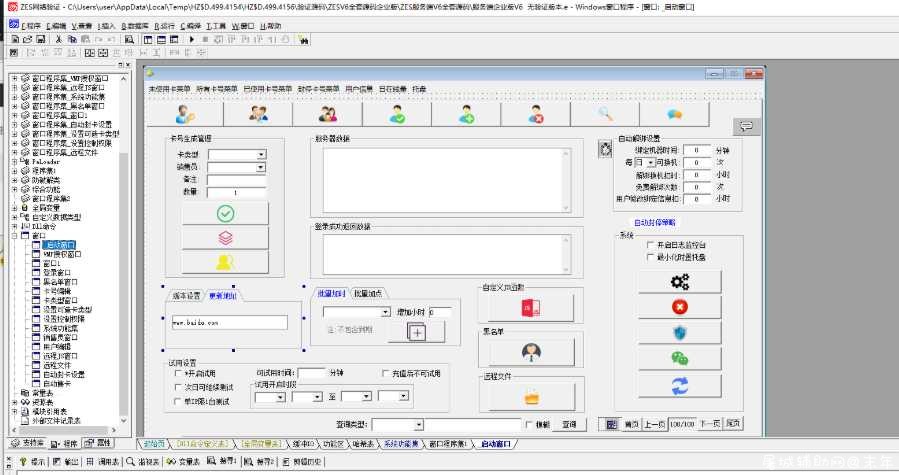899x475 pixels.
Task: Click the orange remote file folder button
Action: [531, 397]
